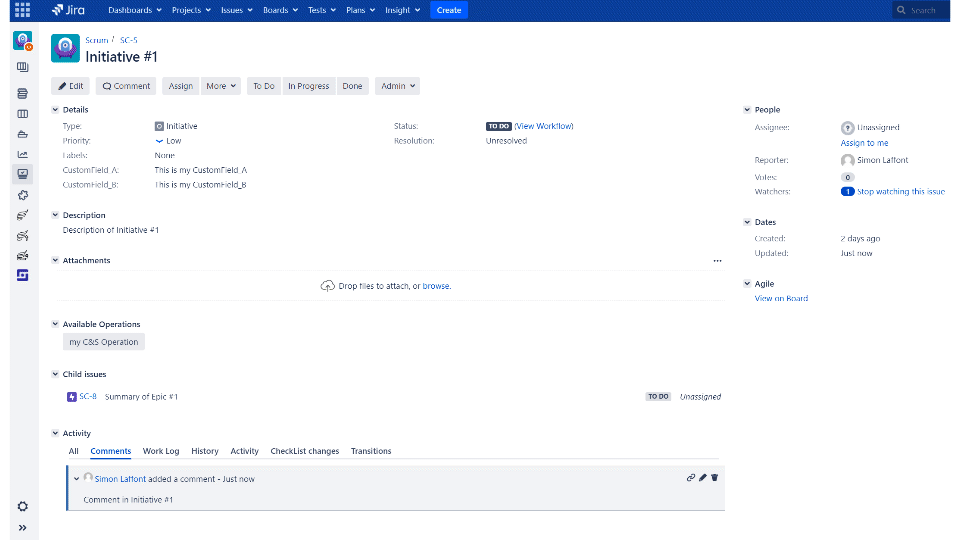Open the Admin dropdown button
Image resolution: width=960 pixels, height=540 pixels.
tap(398, 86)
